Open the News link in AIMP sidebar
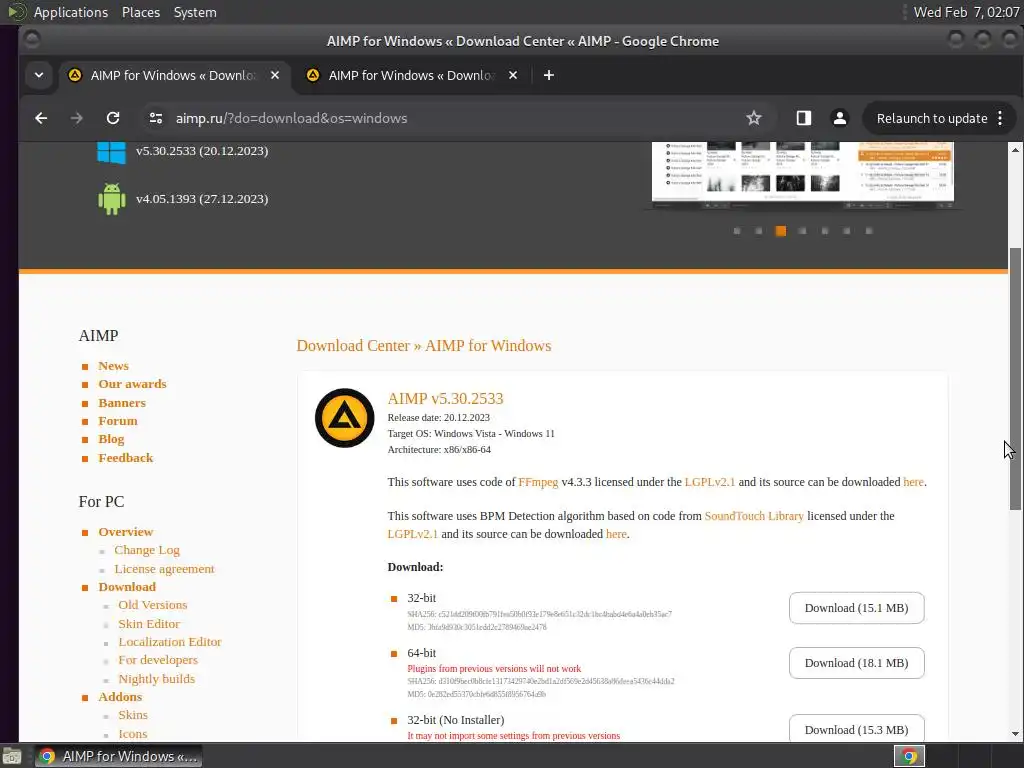 [x=114, y=366]
